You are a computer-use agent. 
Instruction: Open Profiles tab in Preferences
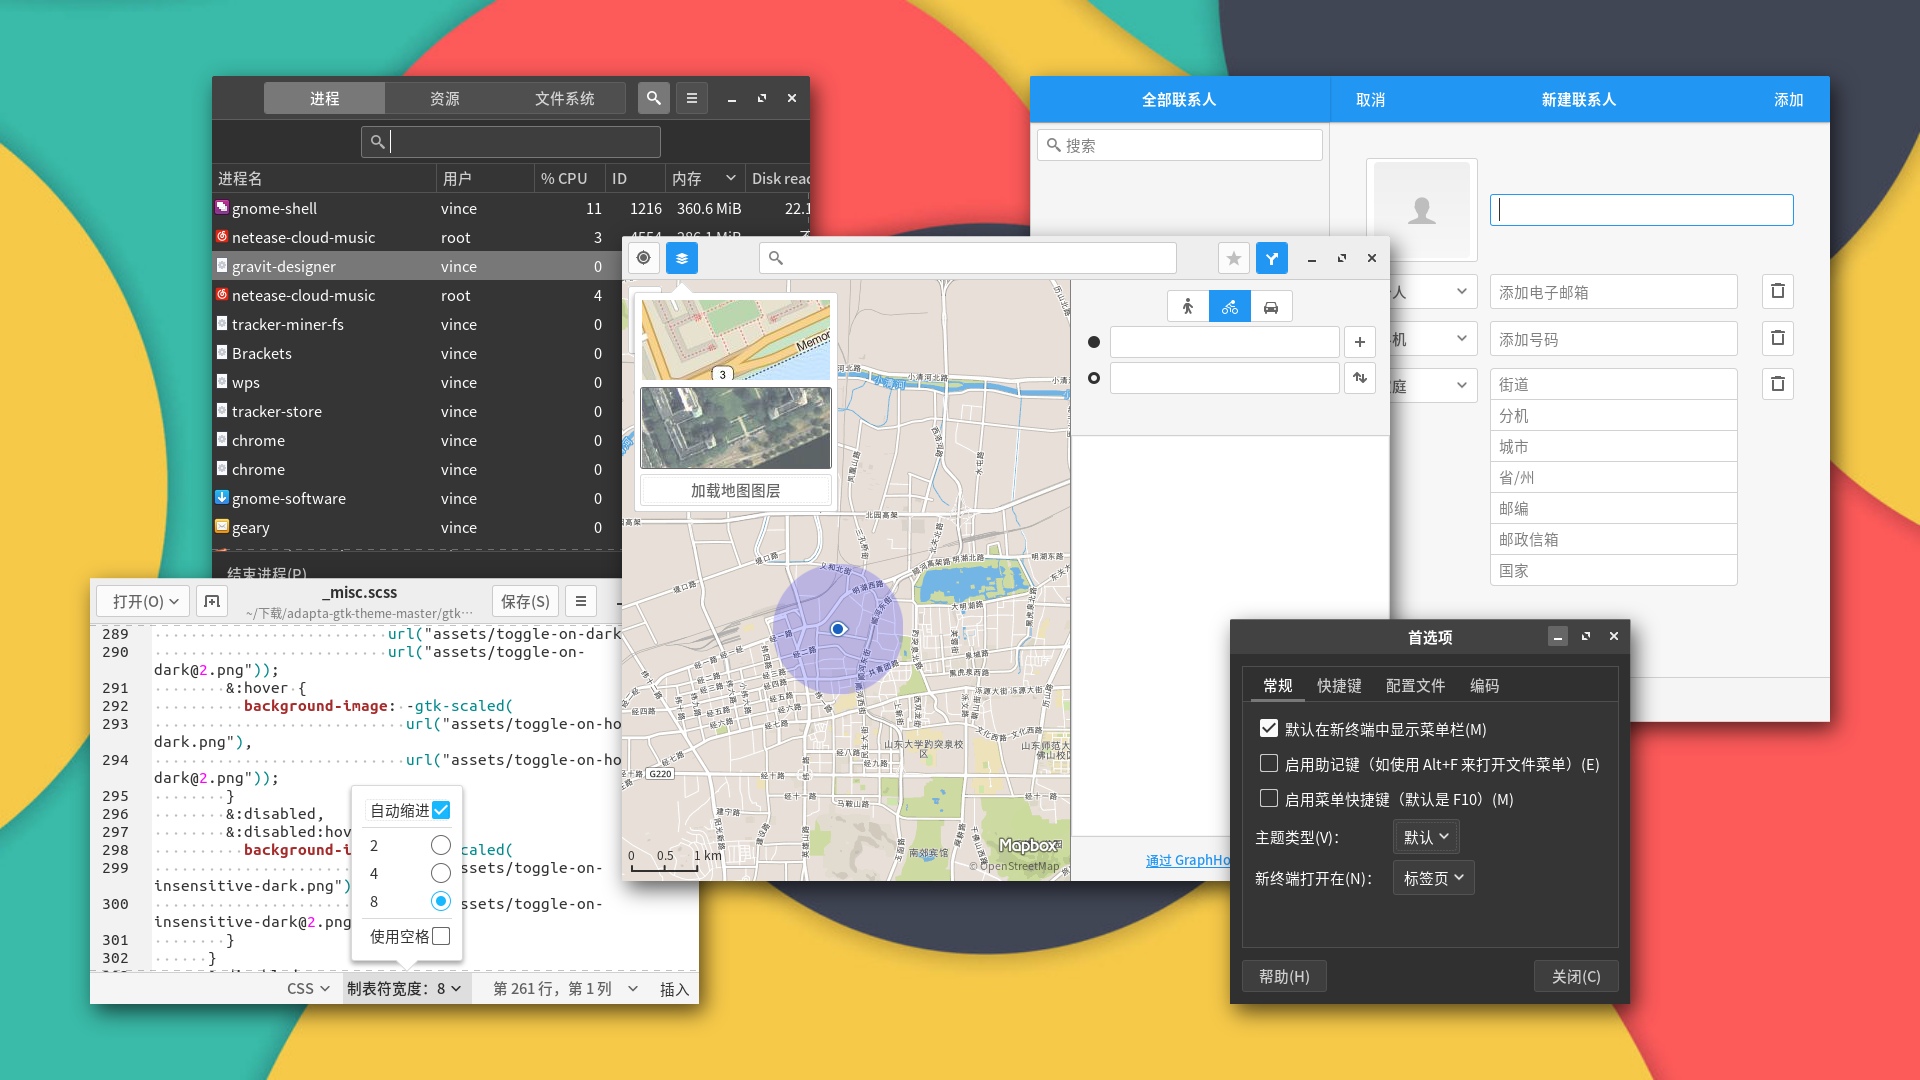[x=1415, y=685]
